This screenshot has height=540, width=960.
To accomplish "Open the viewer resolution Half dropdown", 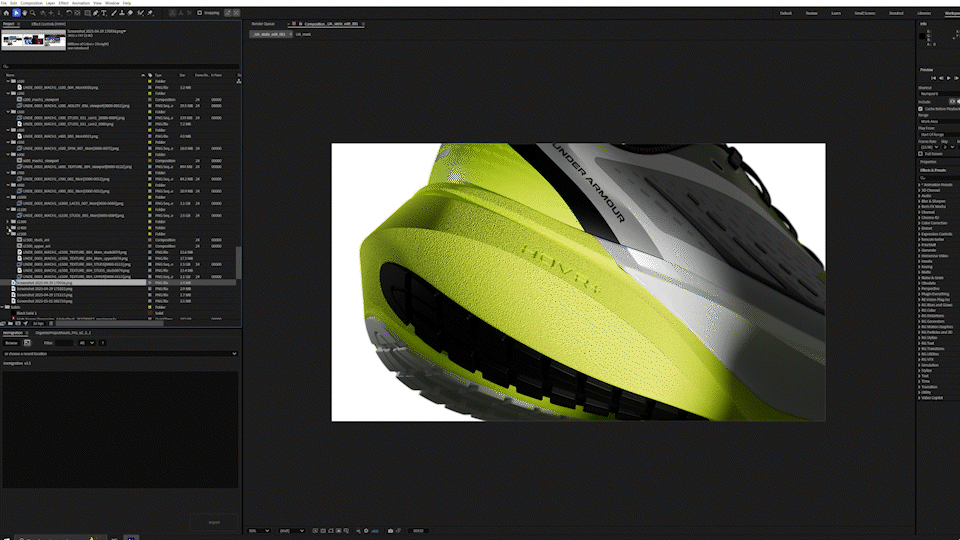I will (x=291, y=531).
